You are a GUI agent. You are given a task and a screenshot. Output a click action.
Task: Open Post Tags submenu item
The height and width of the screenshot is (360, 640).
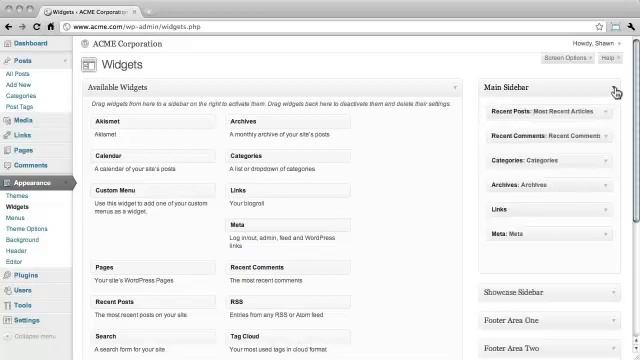tap(19, 107)
